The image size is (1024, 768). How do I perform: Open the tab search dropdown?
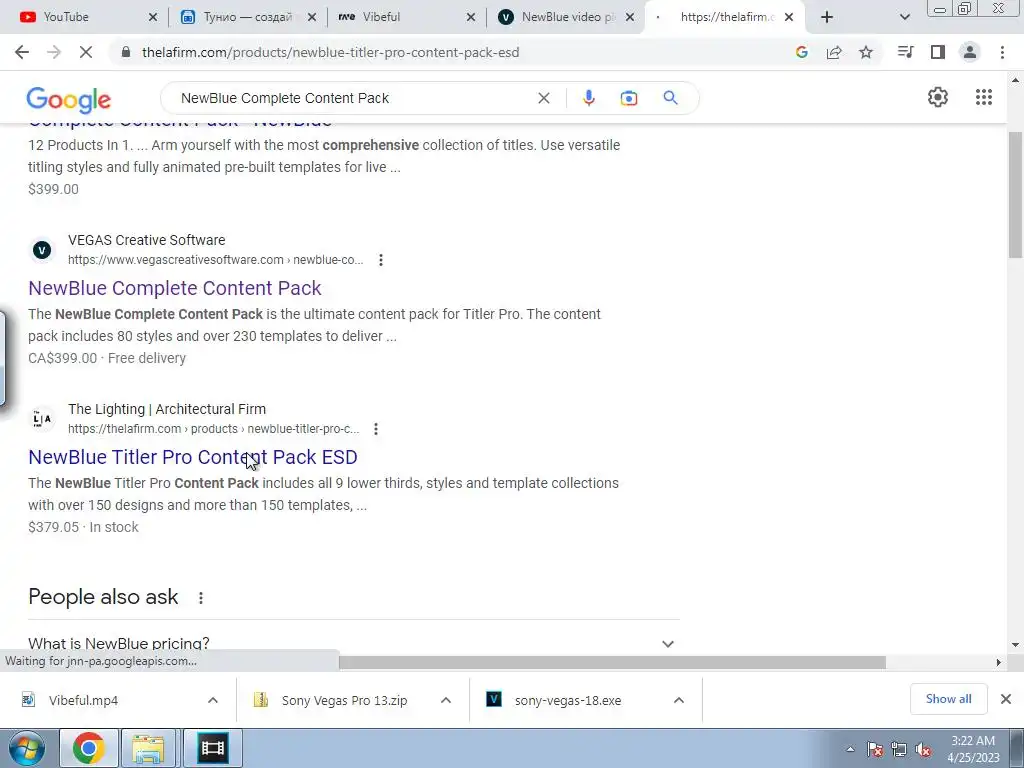click(x=904, y=17)
